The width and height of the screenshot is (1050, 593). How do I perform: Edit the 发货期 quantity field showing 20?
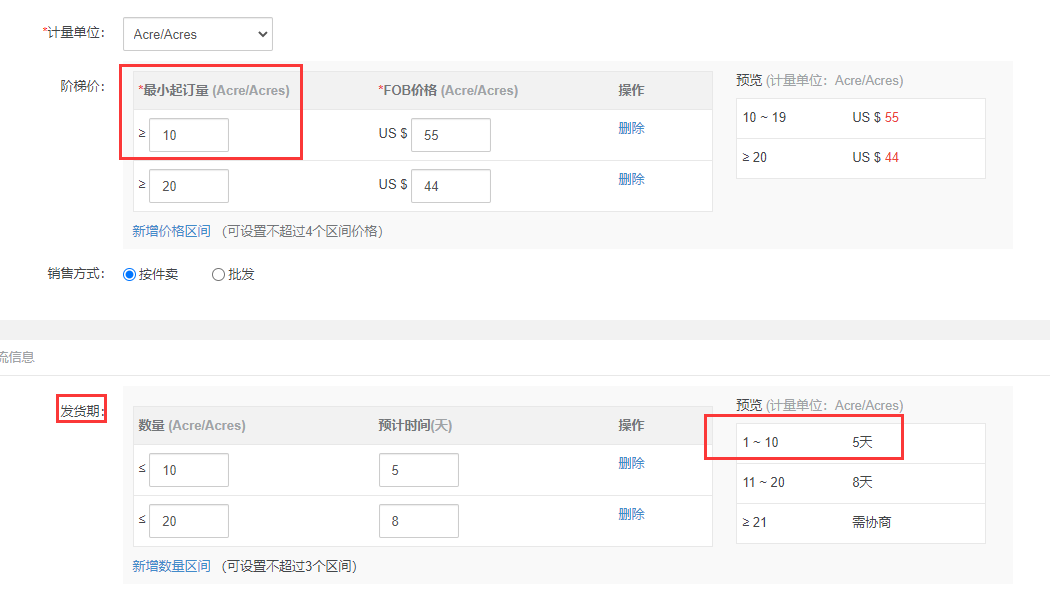188,521
